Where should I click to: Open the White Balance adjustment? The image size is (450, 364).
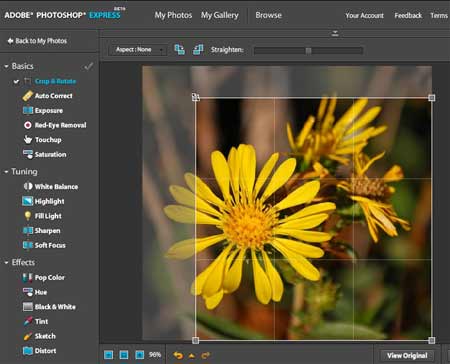tap(51, 187)
